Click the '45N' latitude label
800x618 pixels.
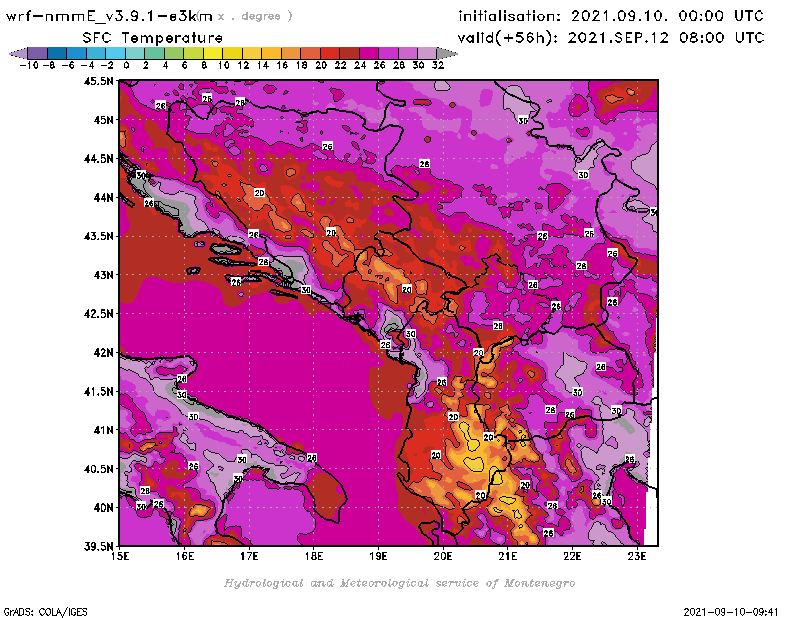tap(103, 120)
